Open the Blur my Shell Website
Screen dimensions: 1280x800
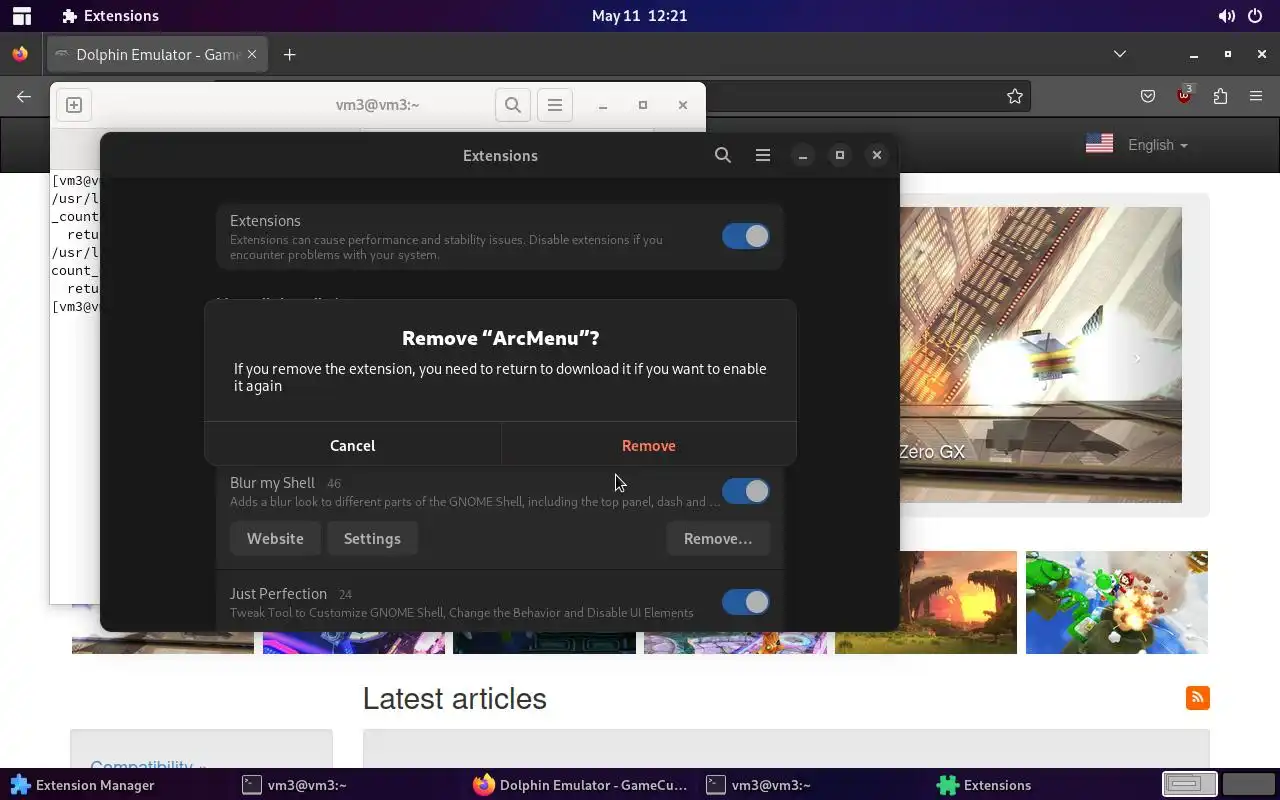(275, 538)
